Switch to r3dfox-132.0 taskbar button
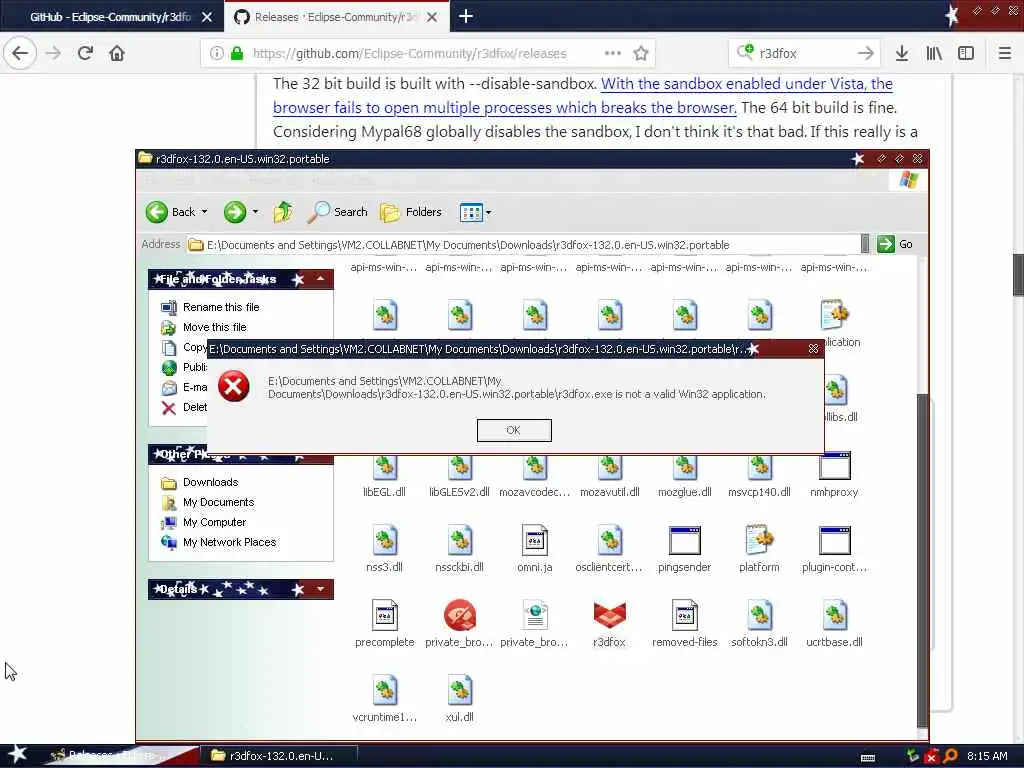 click(278, 756)
